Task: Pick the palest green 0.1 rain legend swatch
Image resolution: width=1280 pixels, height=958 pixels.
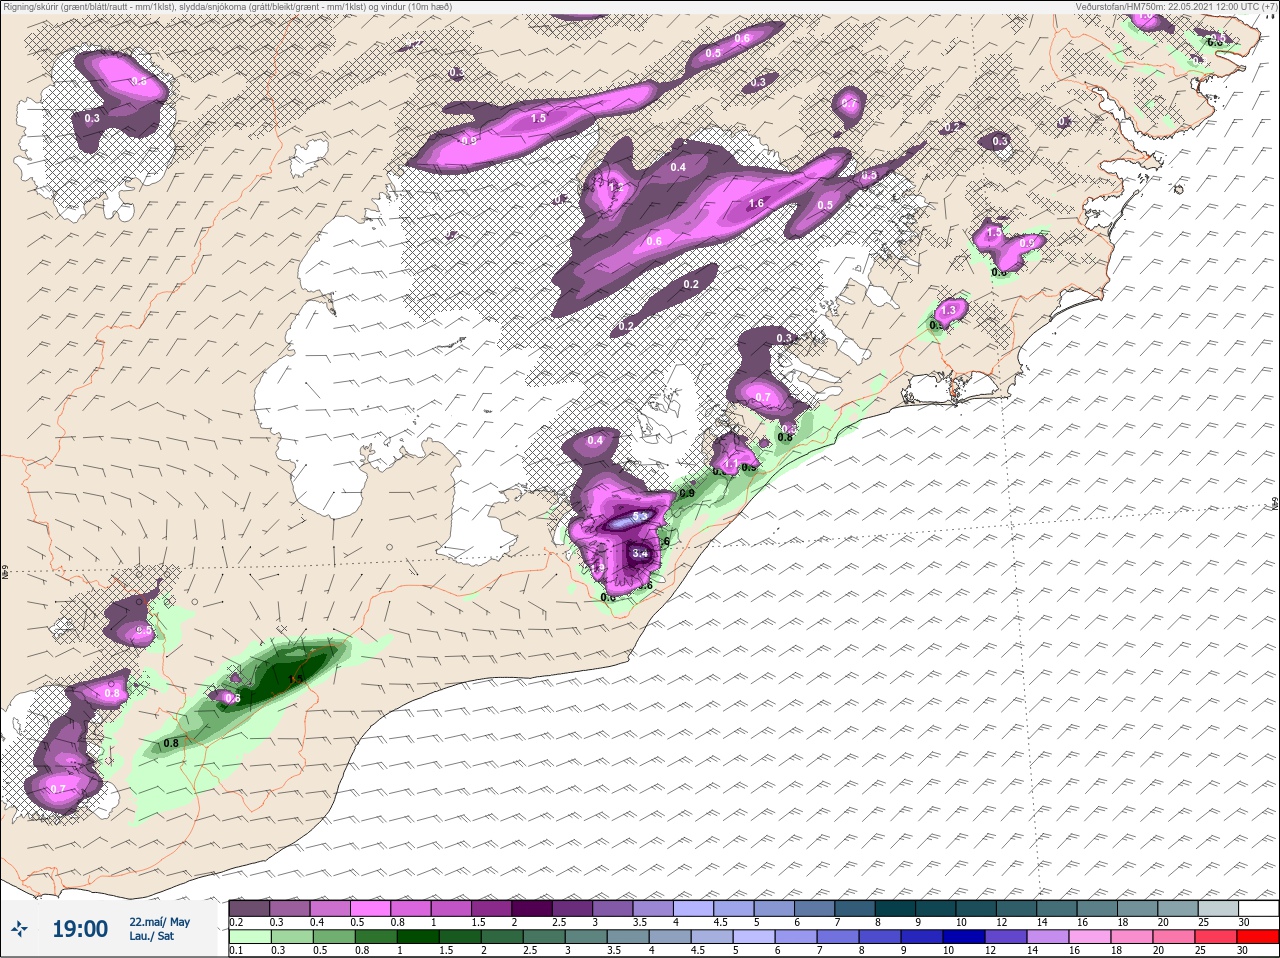Action: click(x=249, y=937)
